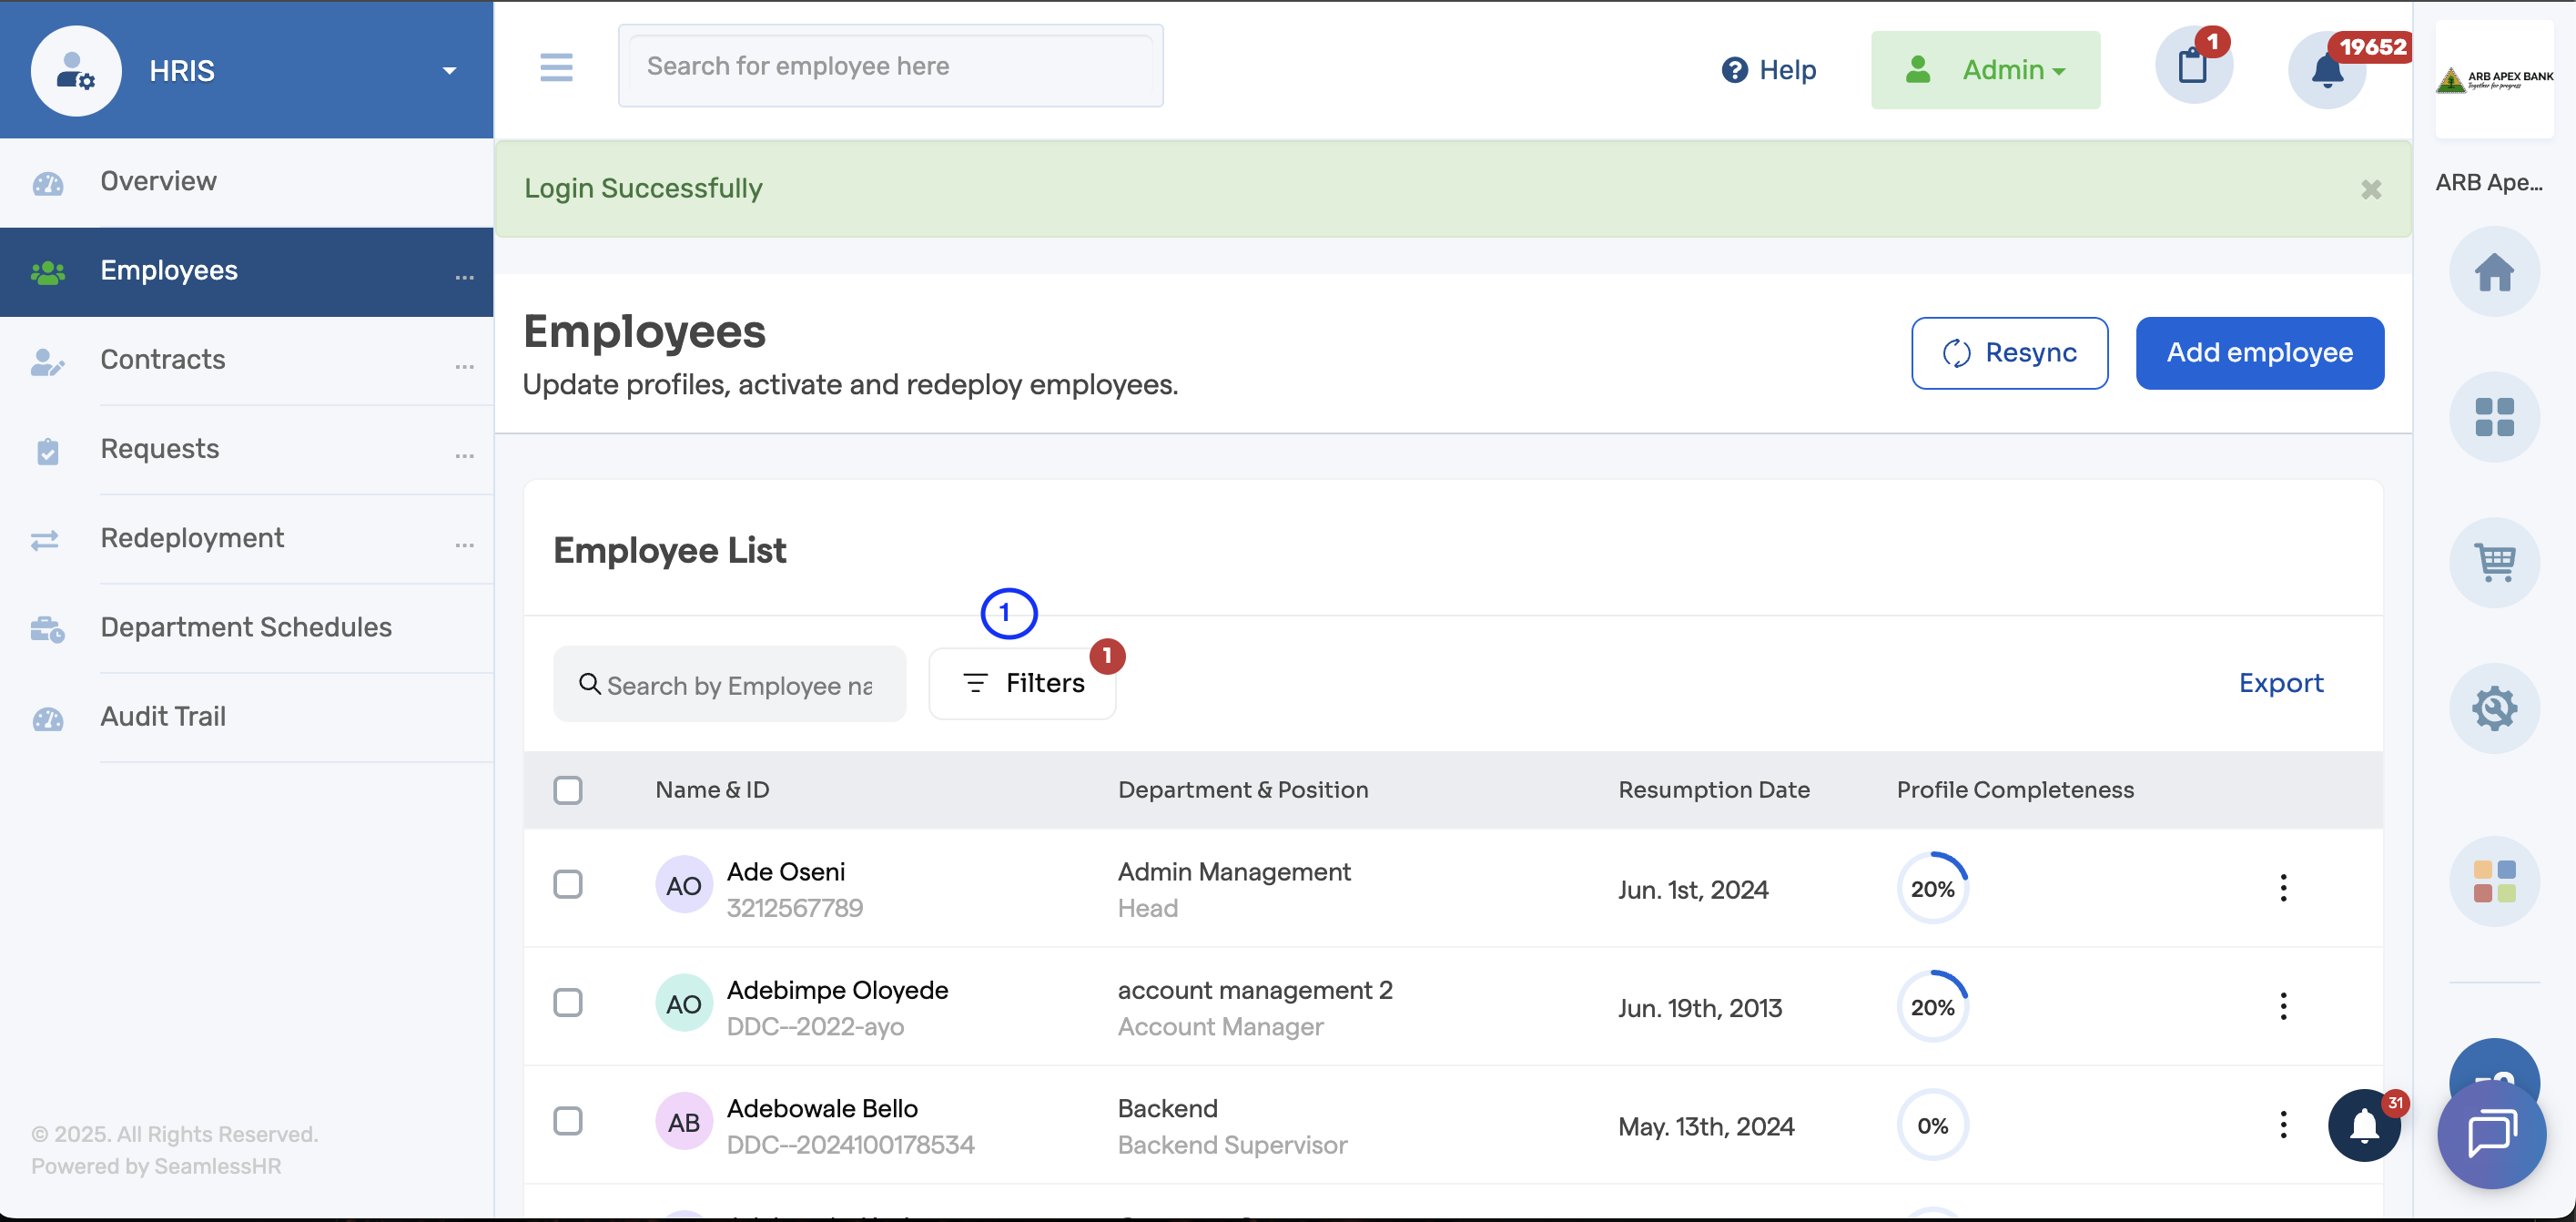The width and height of the screenshot is (2576, 1222).
Task: Dismiss the Login Successfully banner
Action: point(2370,190)
